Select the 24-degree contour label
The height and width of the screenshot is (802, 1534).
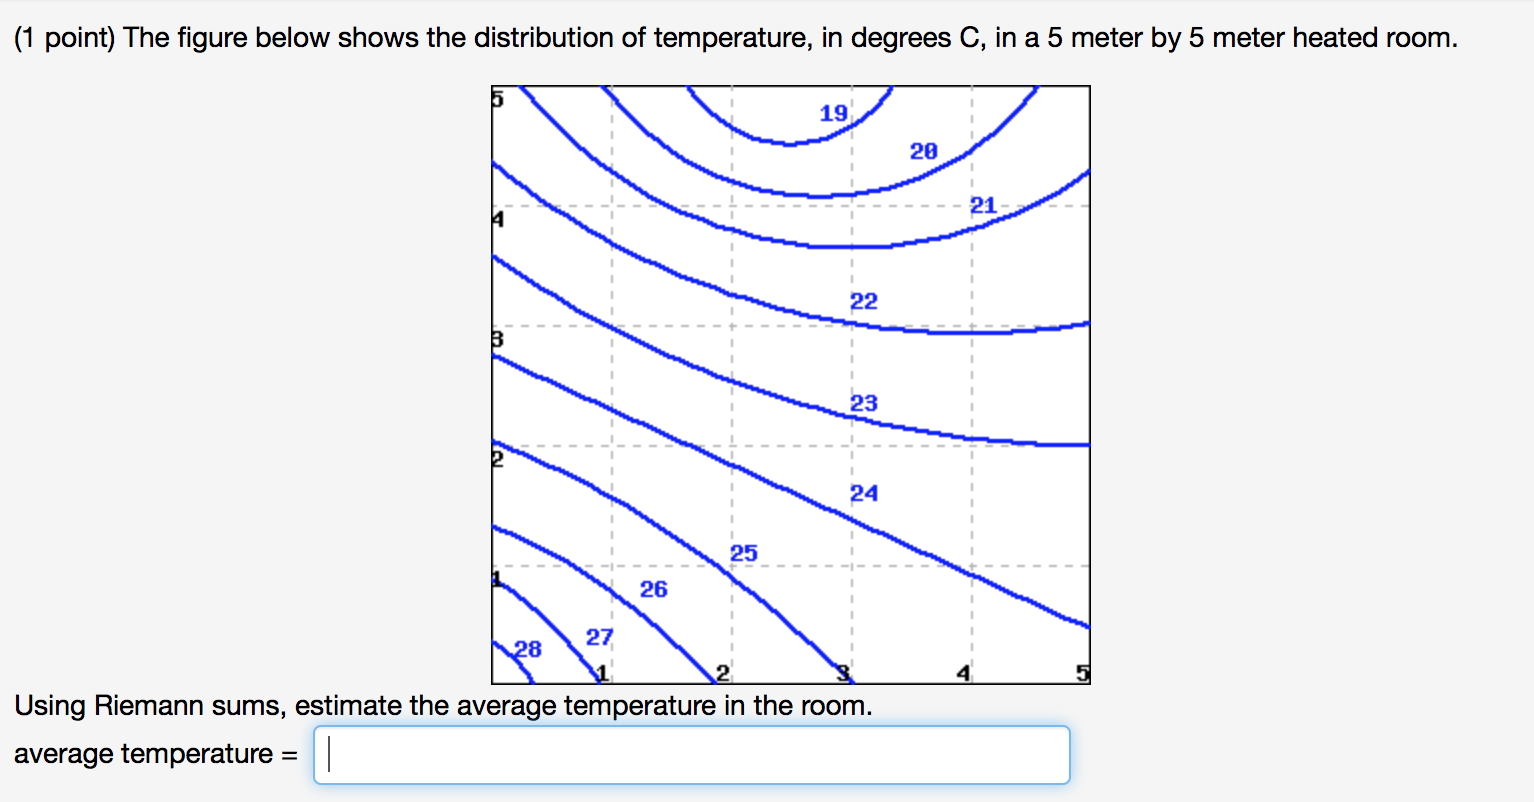pos(865,493)
